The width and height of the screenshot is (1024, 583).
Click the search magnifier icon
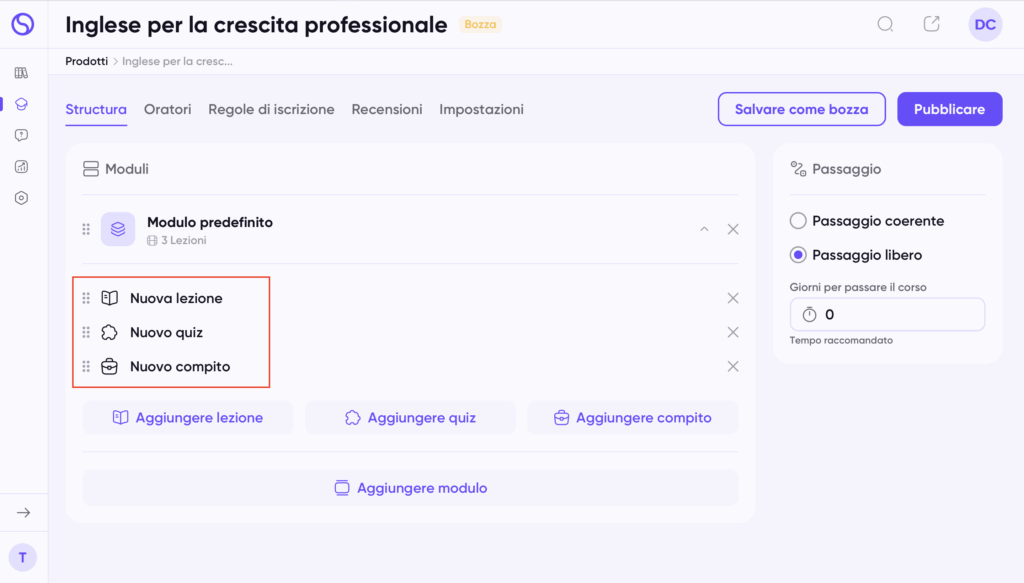point(885,24)
